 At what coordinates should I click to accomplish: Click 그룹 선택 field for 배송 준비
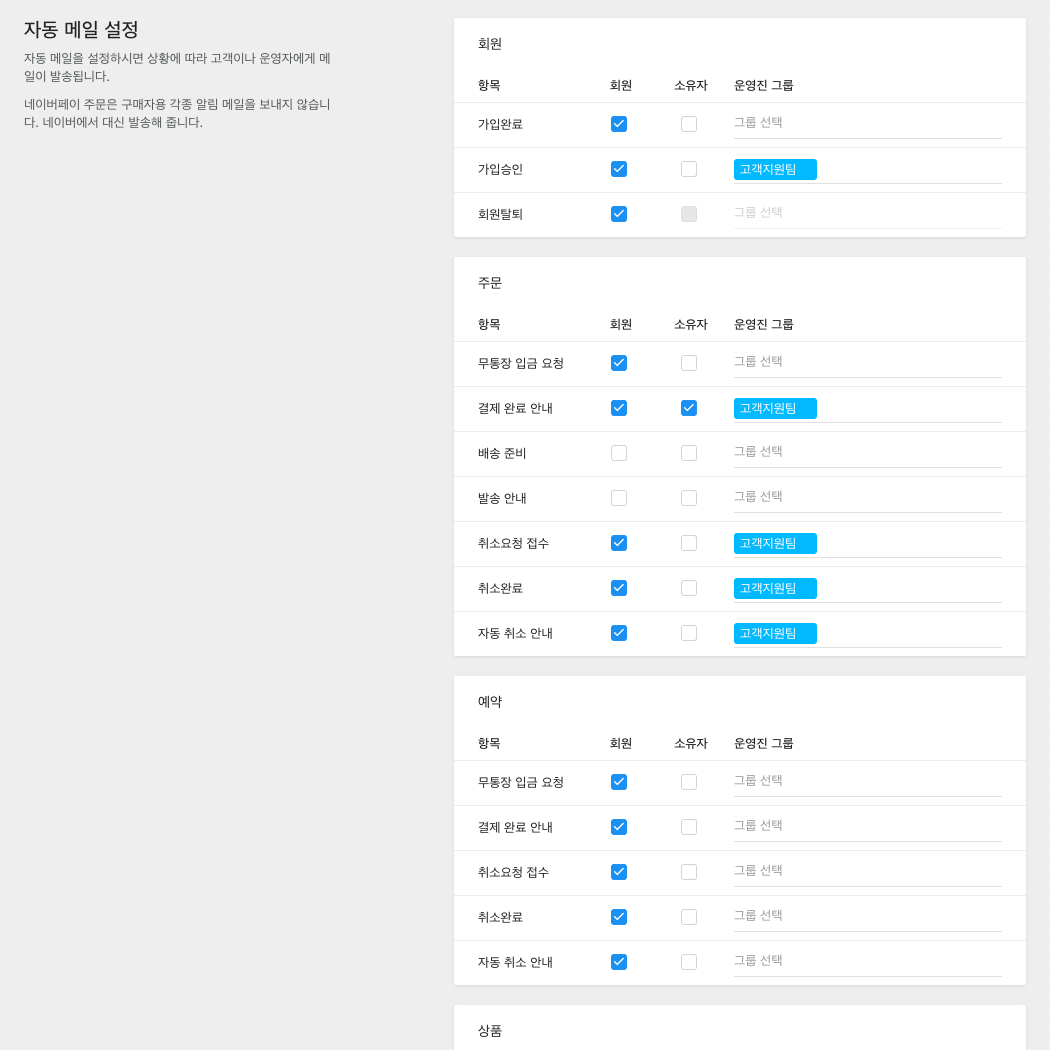[x=867, y=452]
